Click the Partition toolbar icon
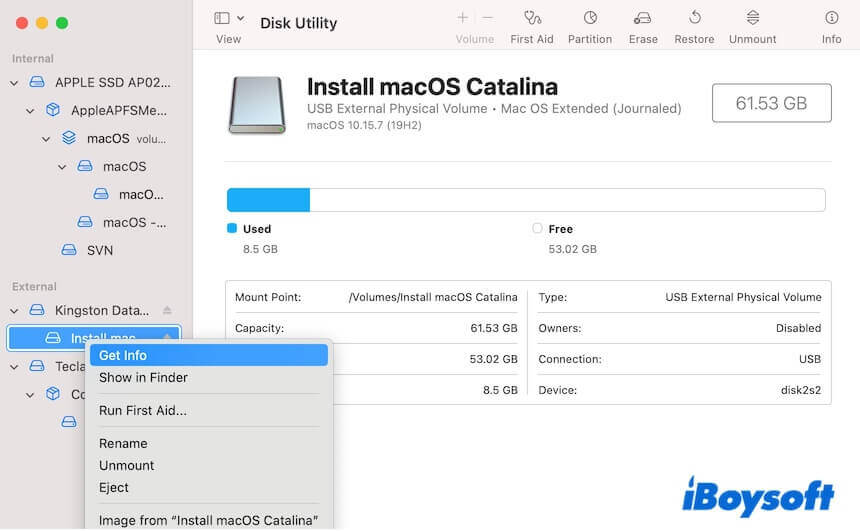This screenshot has height=531, width=860. tap(590, 19)
